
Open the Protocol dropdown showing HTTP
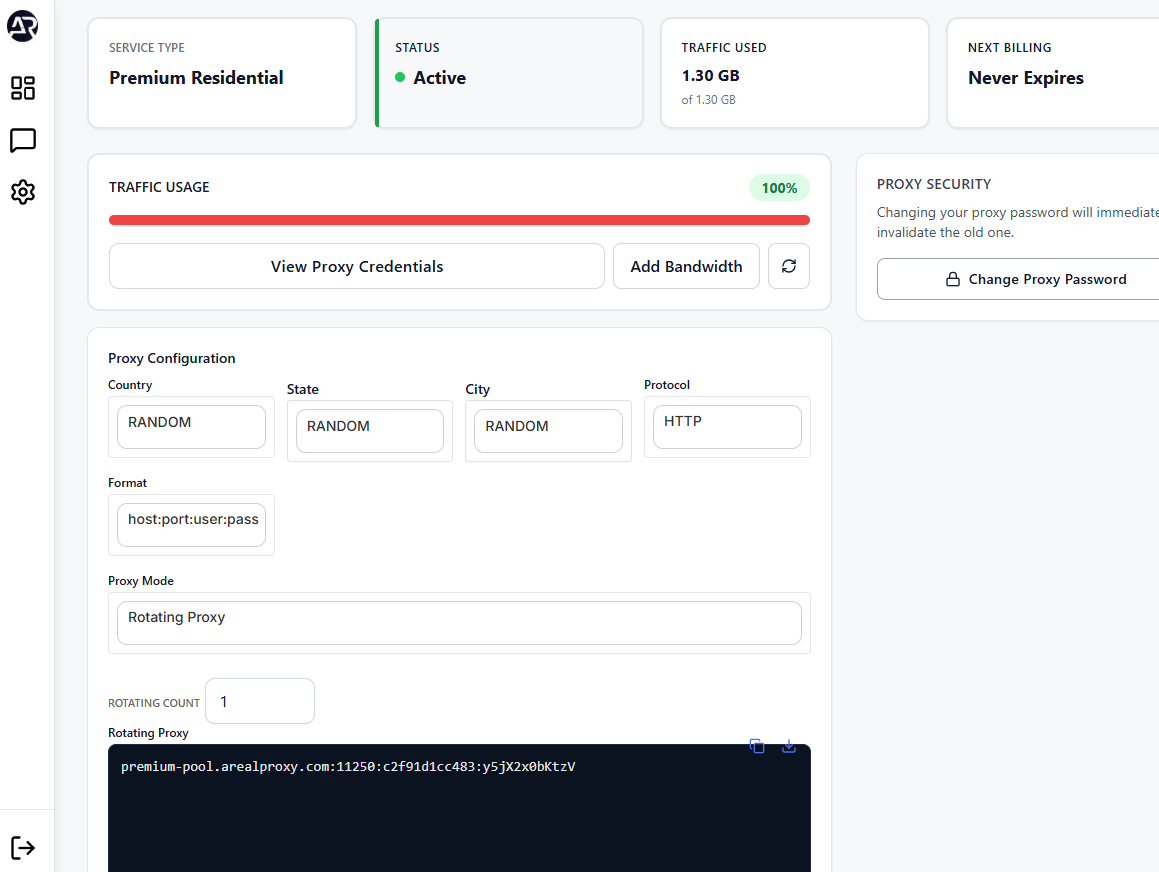click(x=727, y=426)
